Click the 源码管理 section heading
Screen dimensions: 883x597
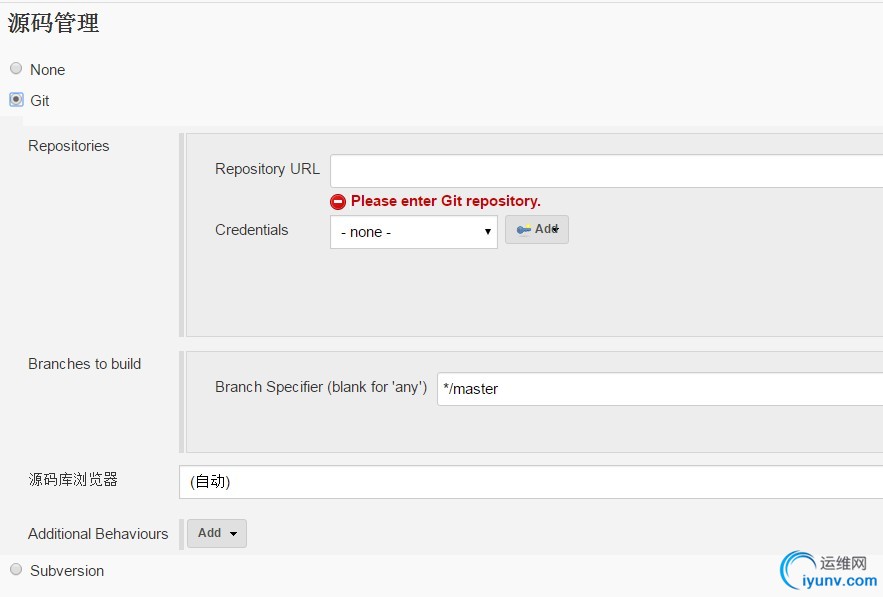pyautogui.click(x=53, y=23)
